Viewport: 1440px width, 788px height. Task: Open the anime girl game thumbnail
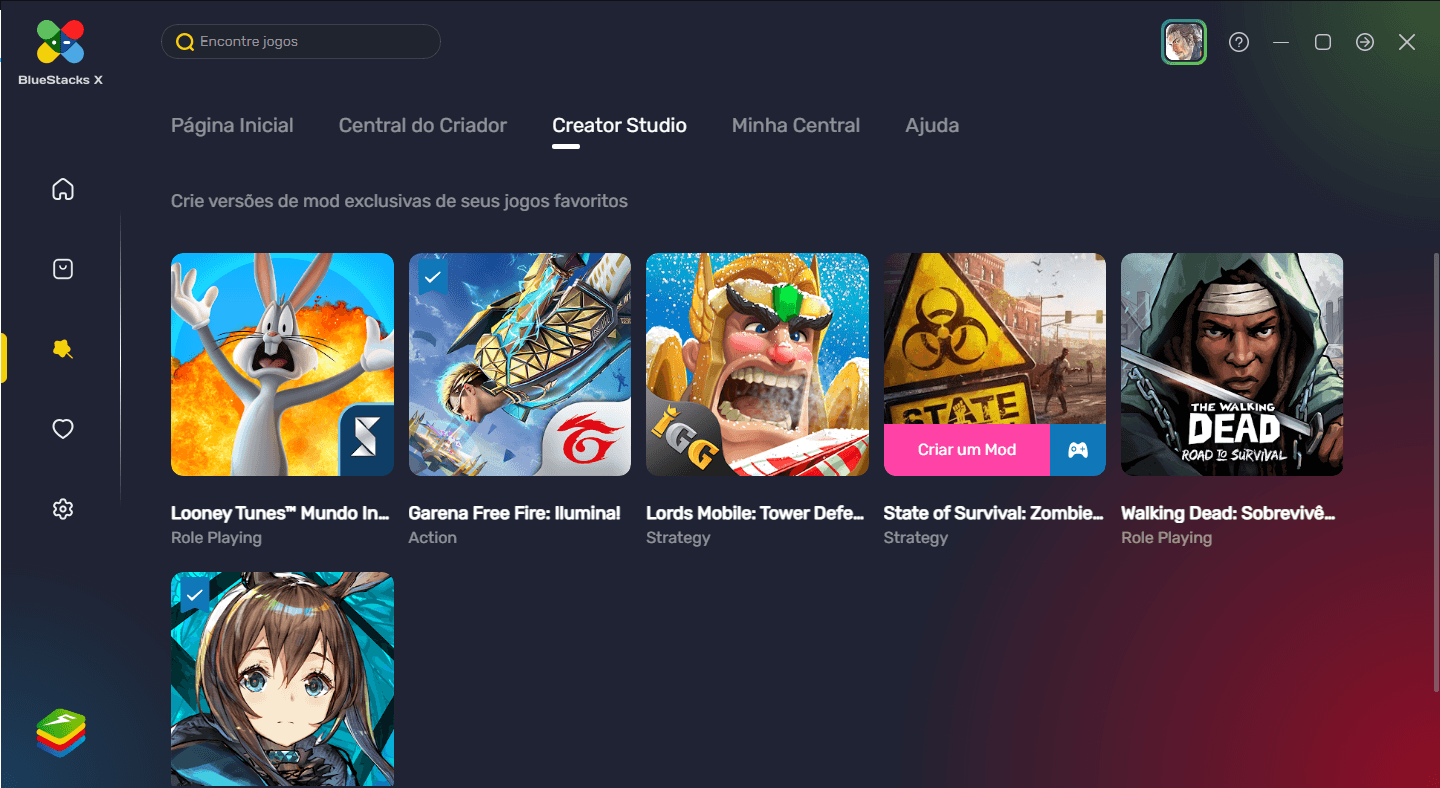tap(282, 679)
